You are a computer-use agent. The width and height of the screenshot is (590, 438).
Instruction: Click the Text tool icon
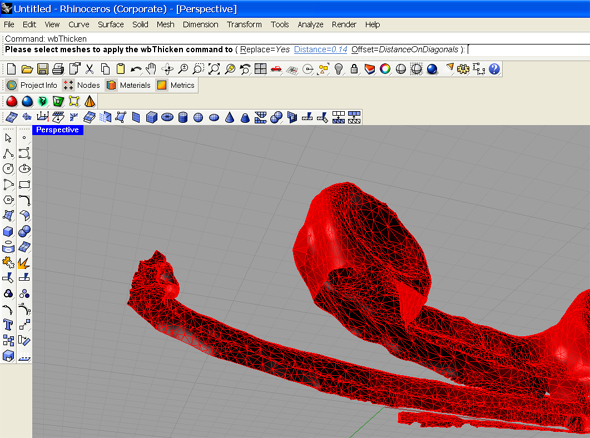pyautogui.click(x=8, y=325)
